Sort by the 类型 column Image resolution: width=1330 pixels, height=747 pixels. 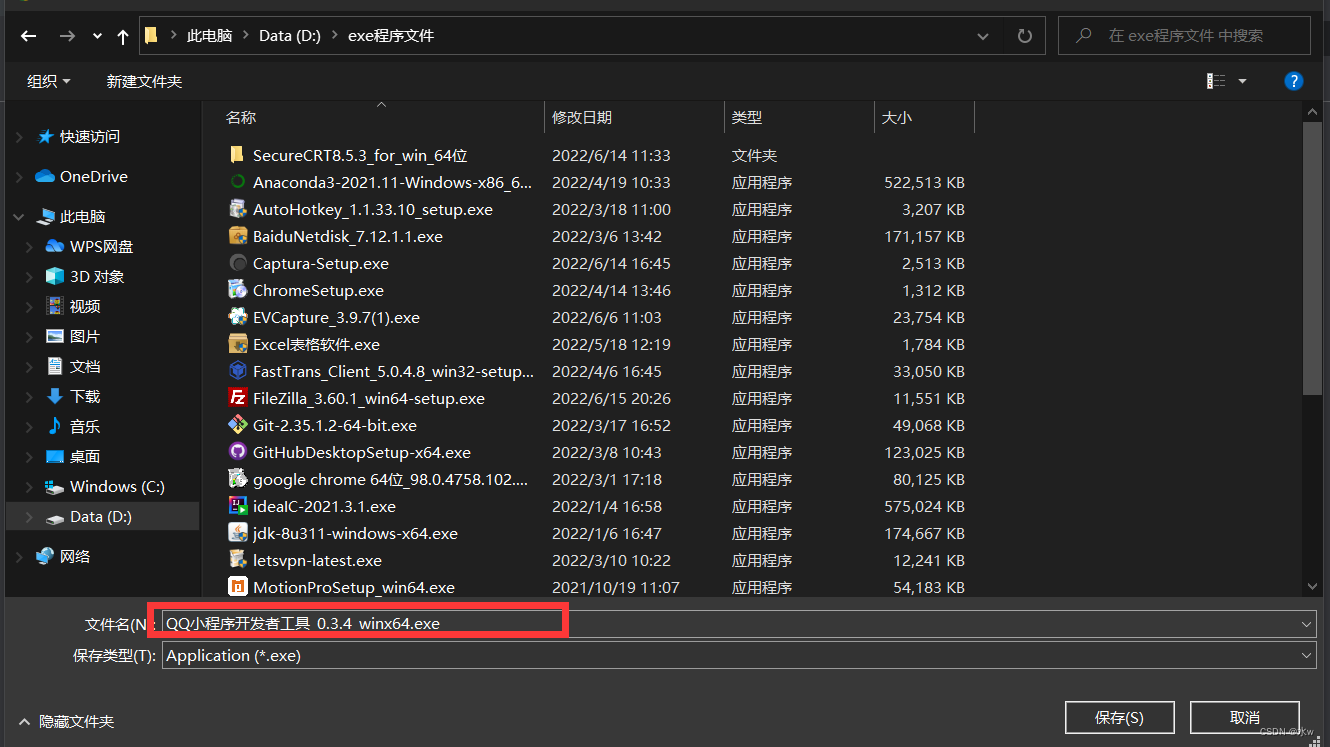747,118
